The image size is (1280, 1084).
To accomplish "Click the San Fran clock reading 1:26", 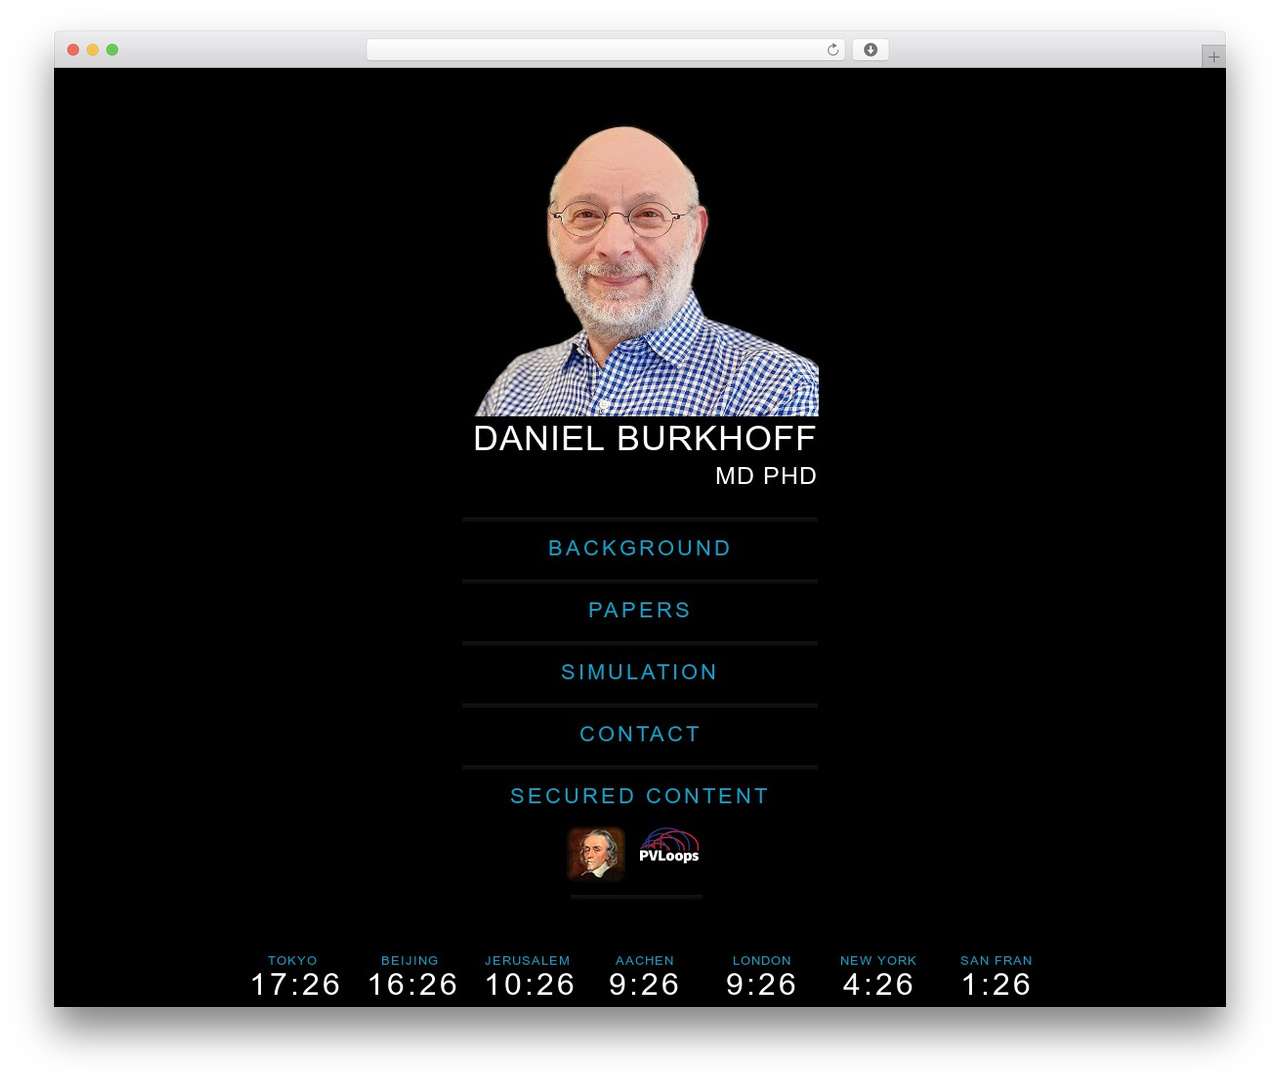I will [x=996, y=984].
